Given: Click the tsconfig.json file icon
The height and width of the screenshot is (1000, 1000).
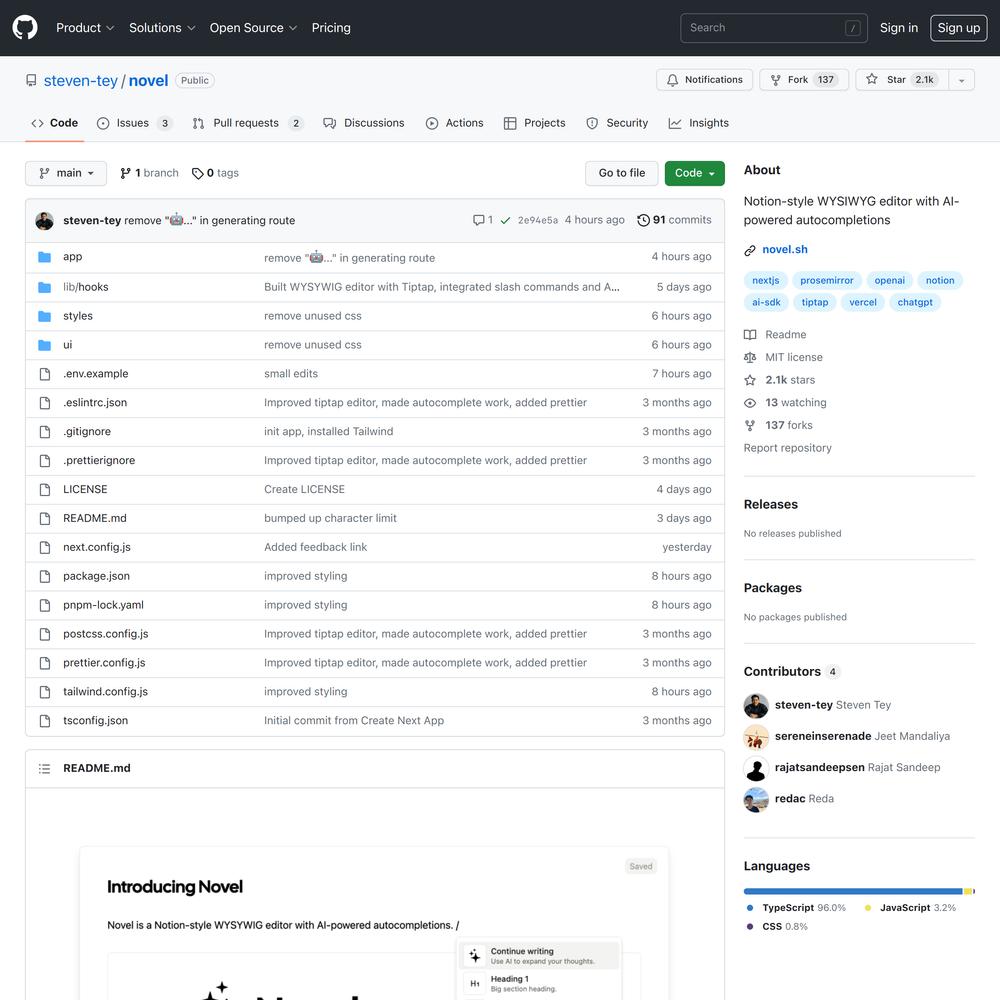Looking at the screenshot, I should (x=45, y=721).
